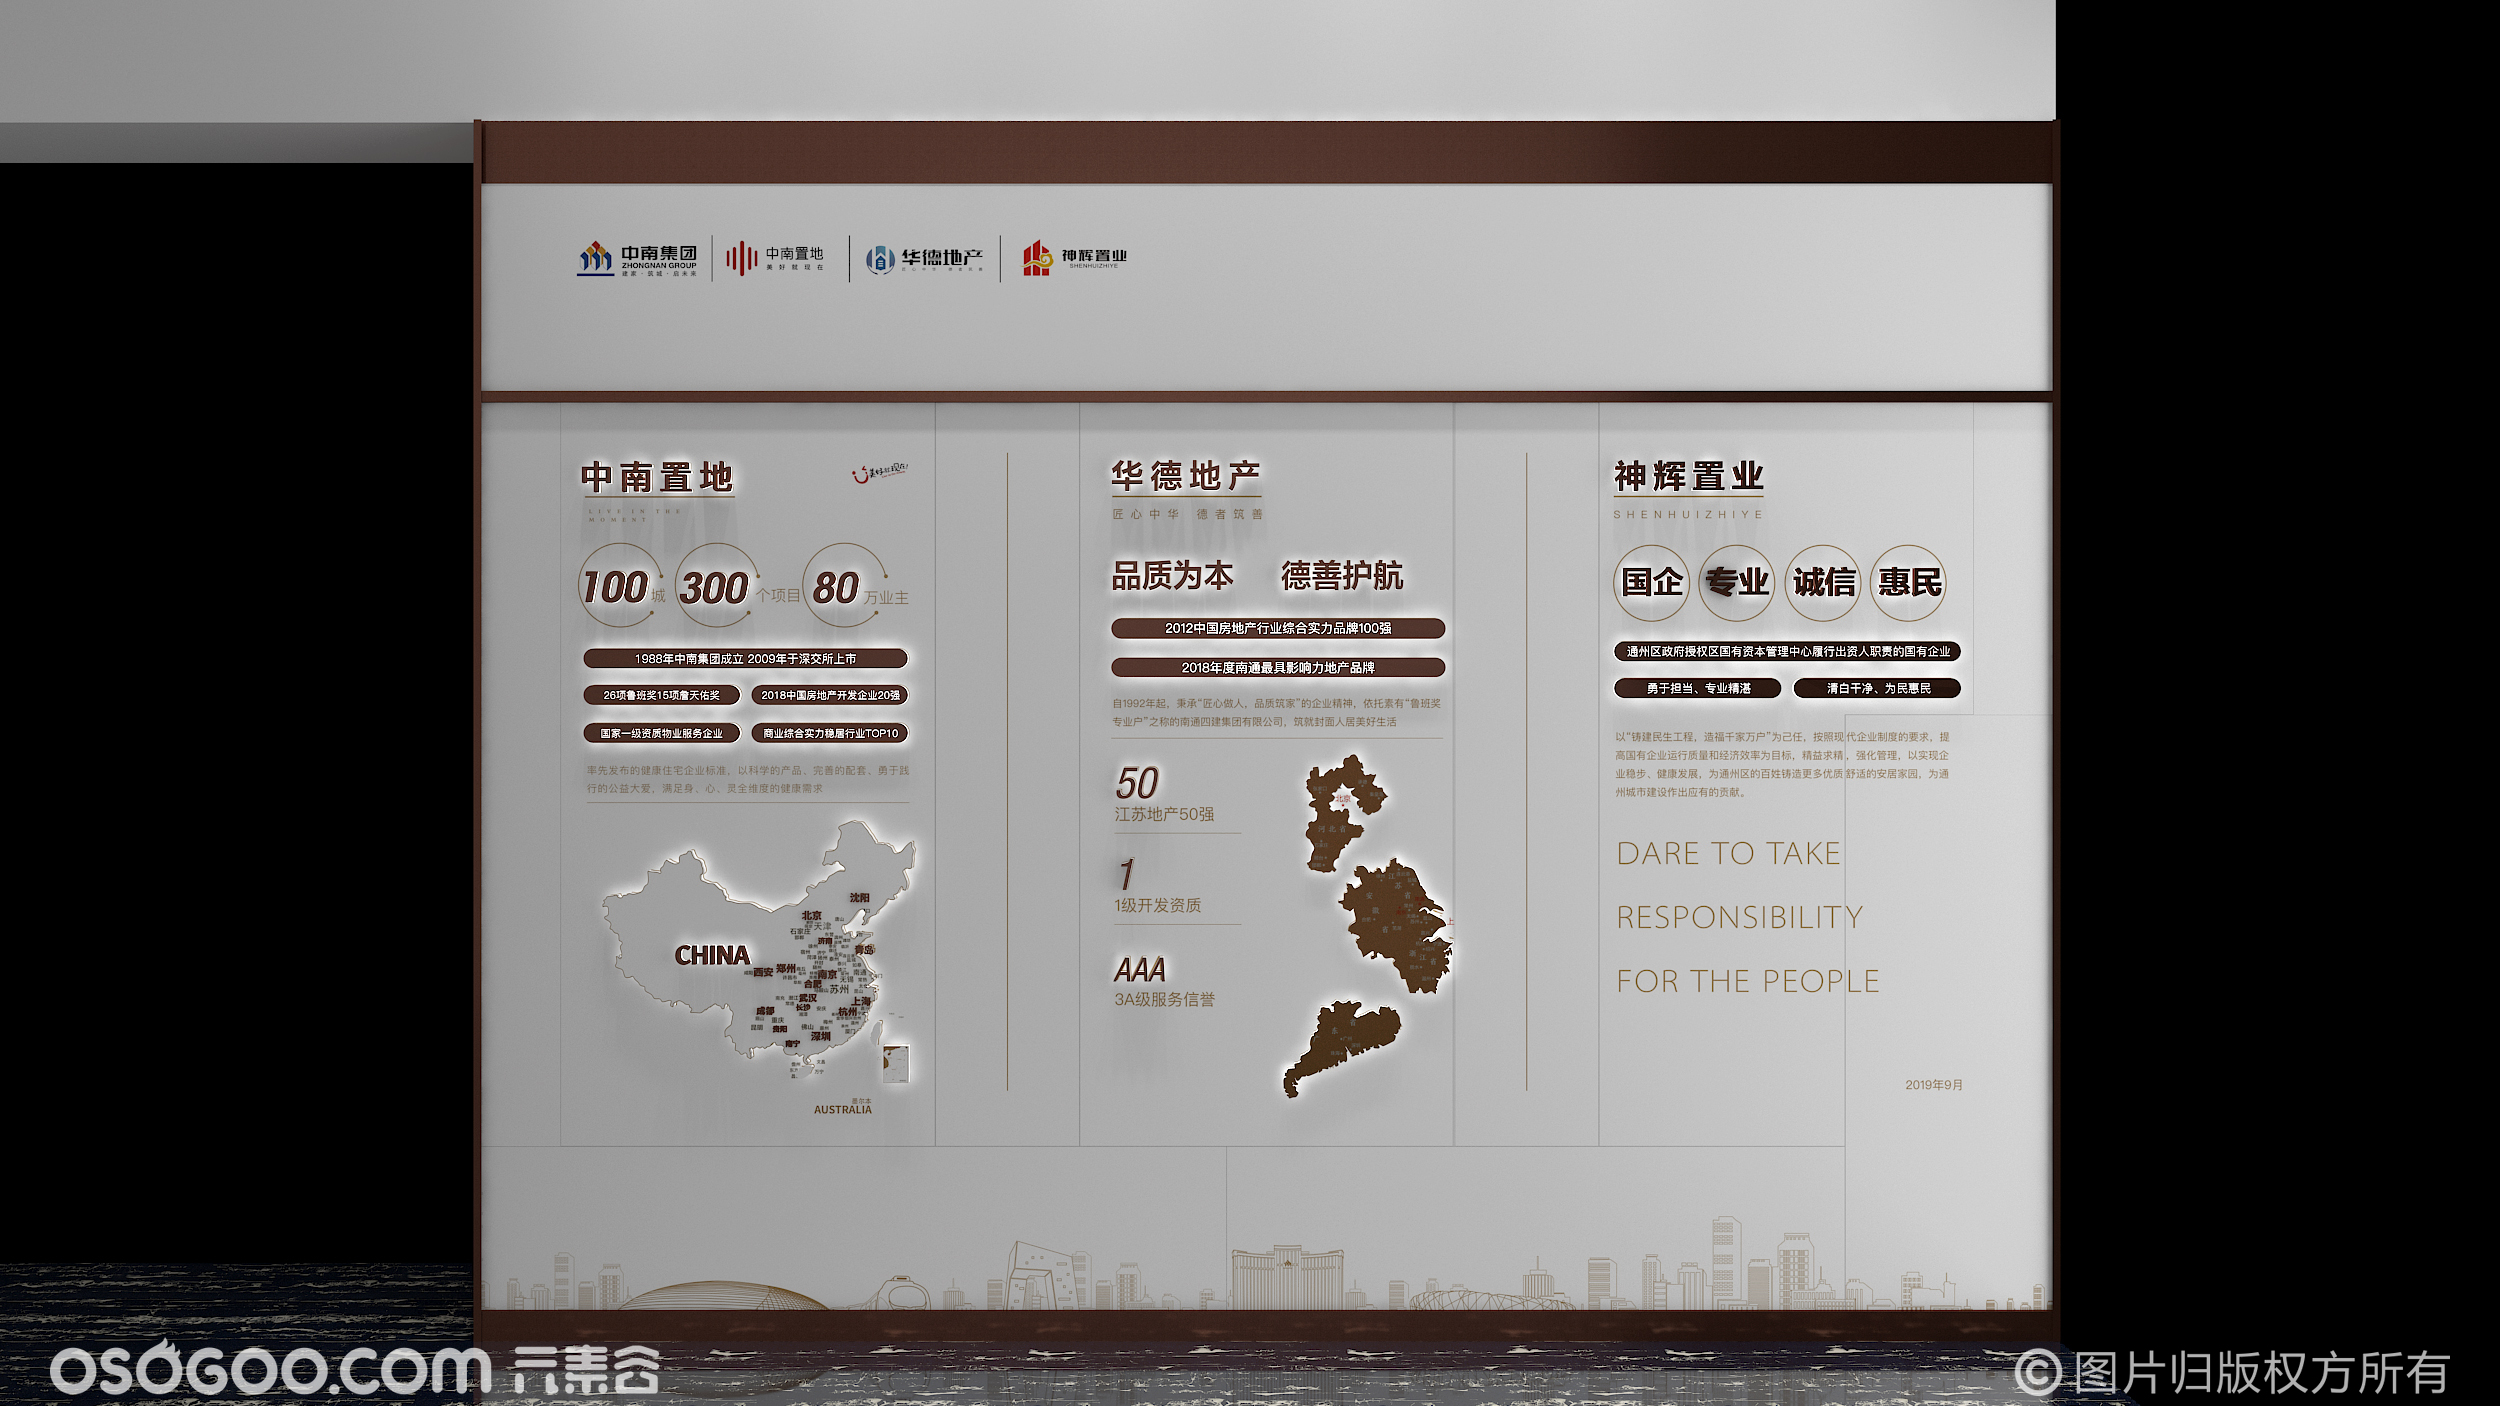
Task: Click the 上海 city label on map
Action: tap(861, 1001)
